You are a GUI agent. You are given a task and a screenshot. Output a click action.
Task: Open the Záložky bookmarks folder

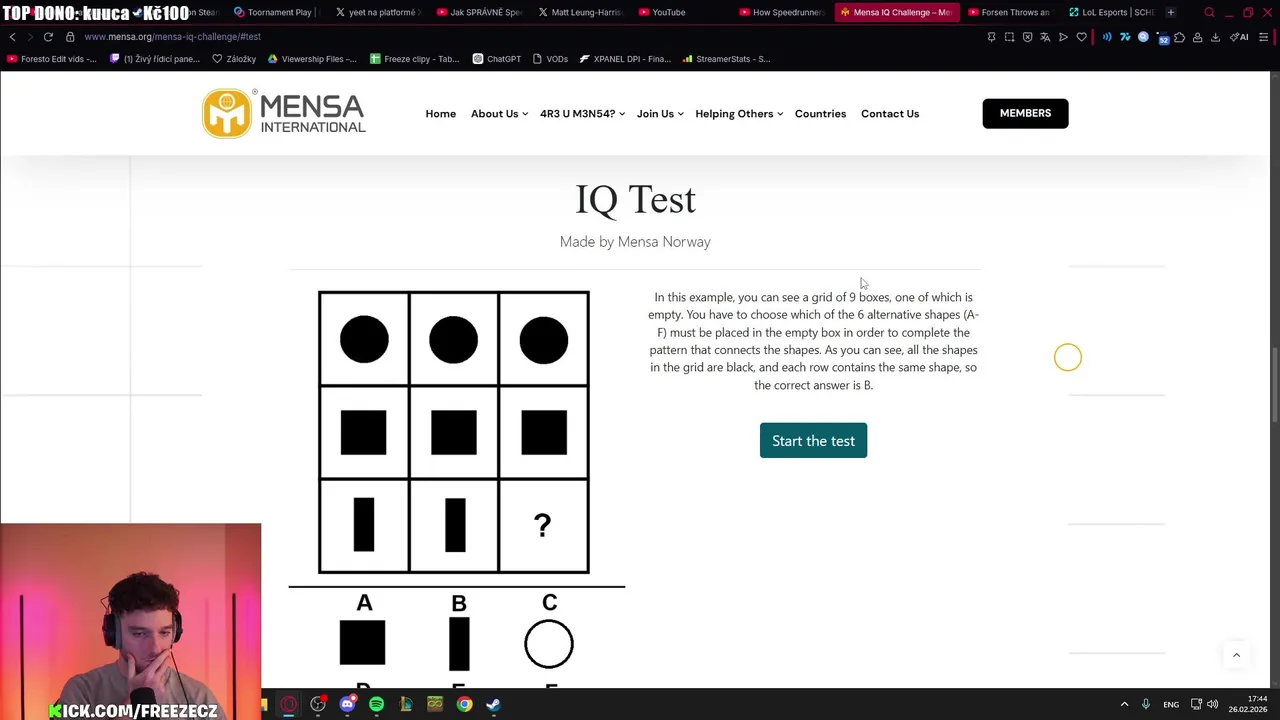tap(234, 59)
